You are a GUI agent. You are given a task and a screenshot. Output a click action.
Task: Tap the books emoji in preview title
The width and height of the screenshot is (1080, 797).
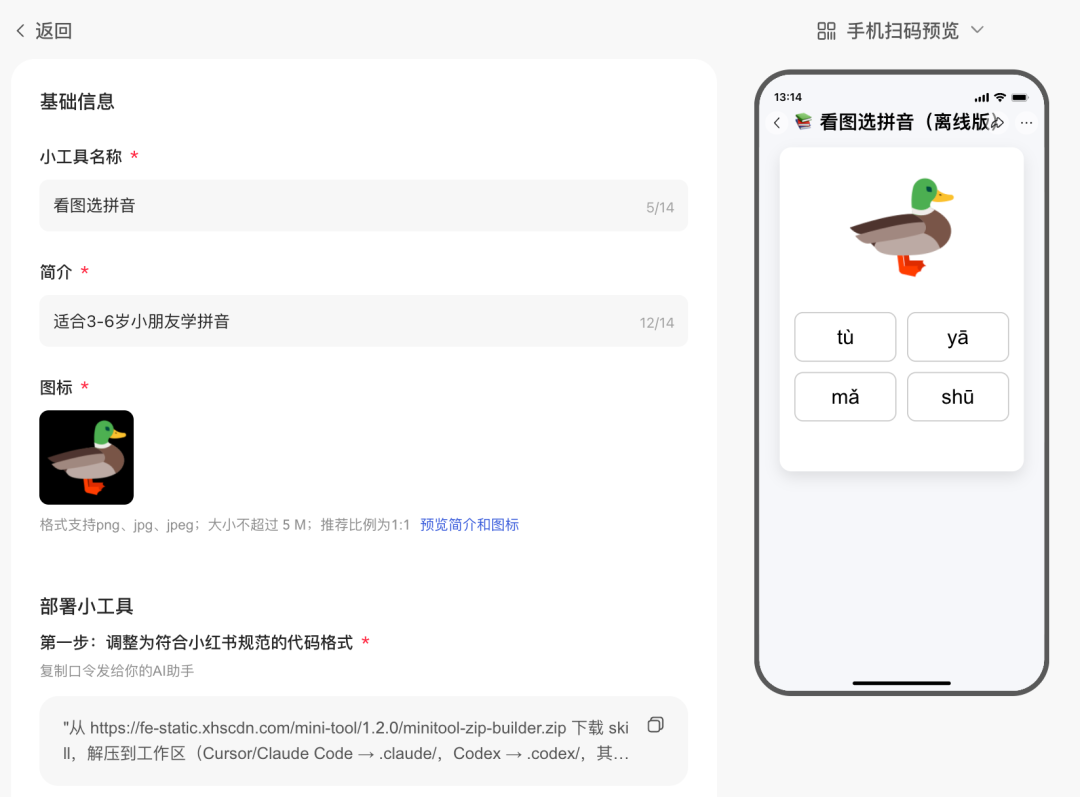(x=803, y=122)
